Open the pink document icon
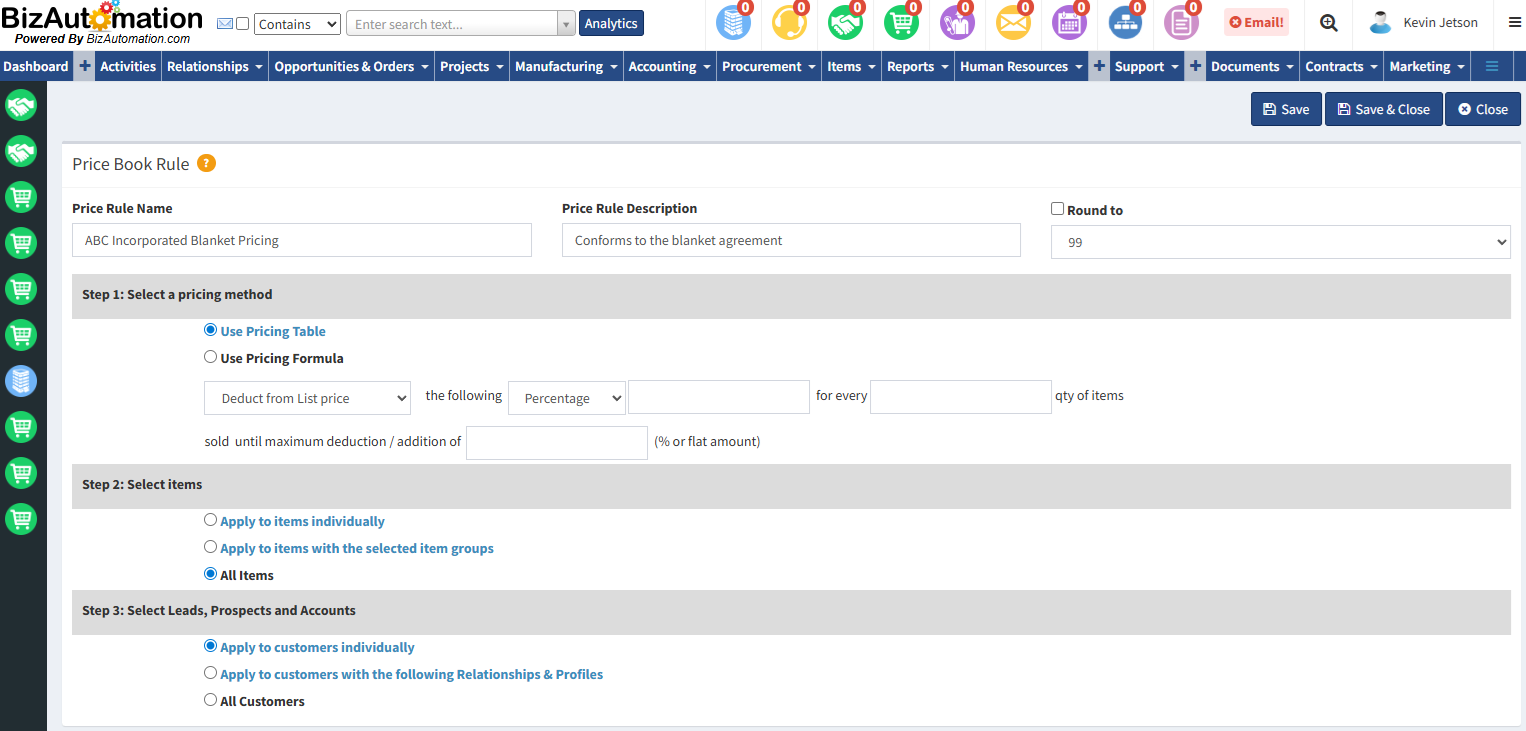 1181,23
